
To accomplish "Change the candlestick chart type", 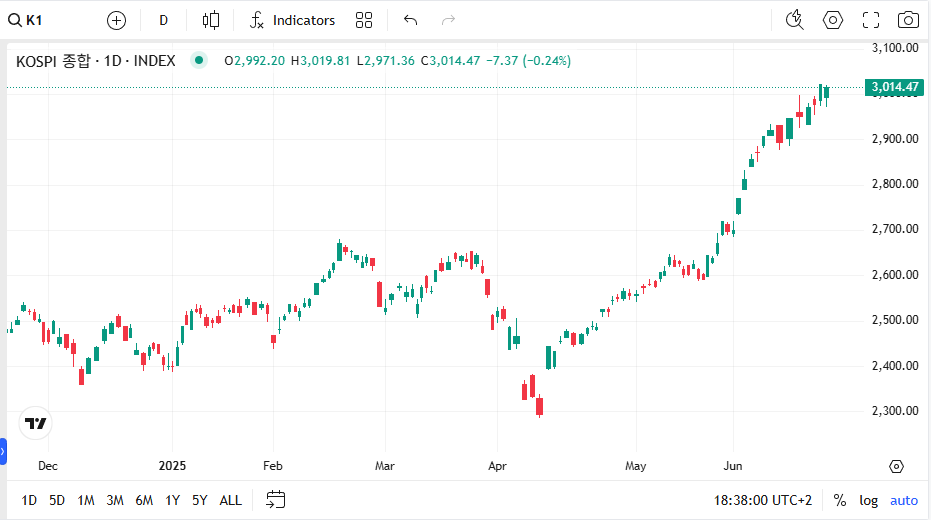I will [211, 20].
